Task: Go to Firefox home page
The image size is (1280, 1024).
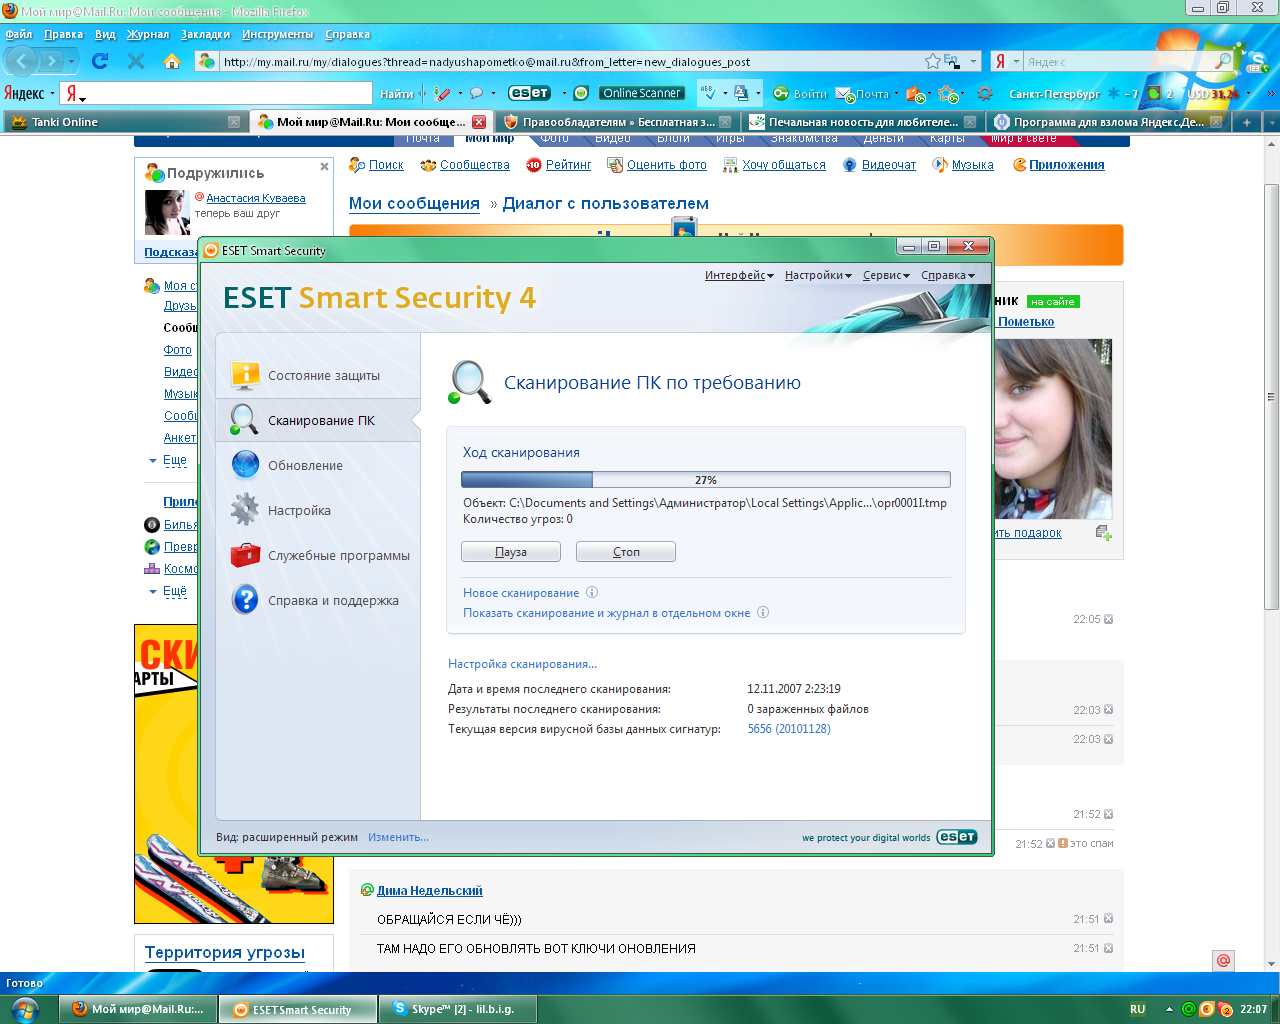Action: point(172,61)
